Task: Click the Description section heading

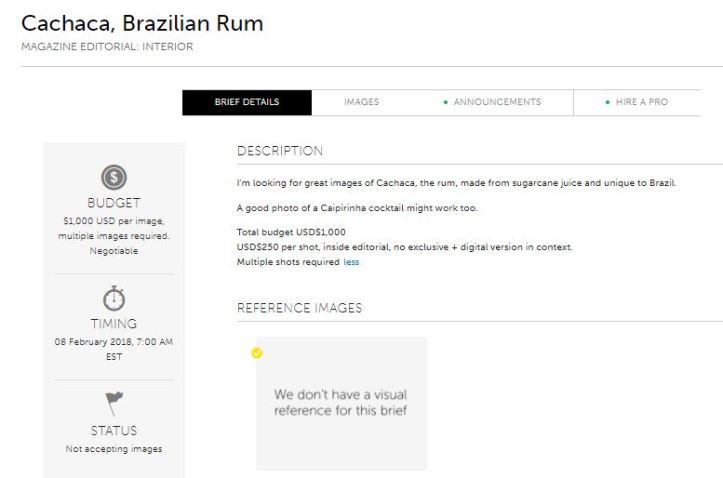Action: (x=280, y=151)
